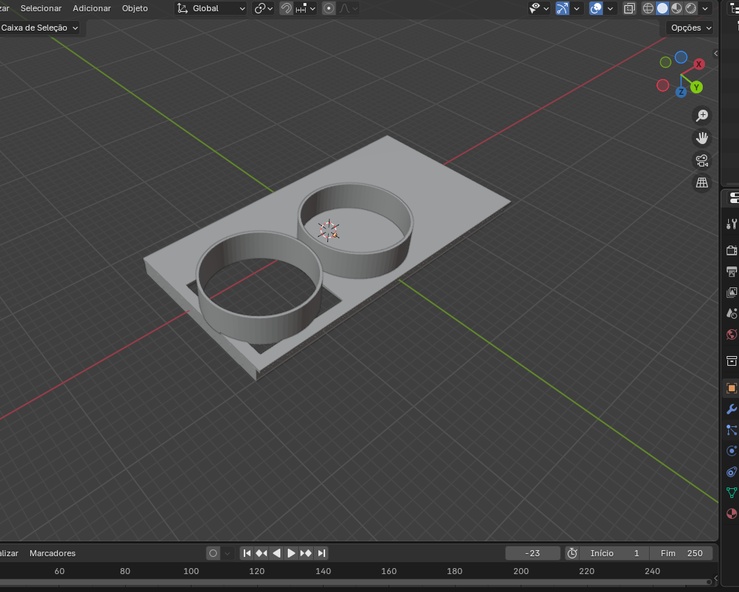Select the pan view hand icon

[702, 138]
